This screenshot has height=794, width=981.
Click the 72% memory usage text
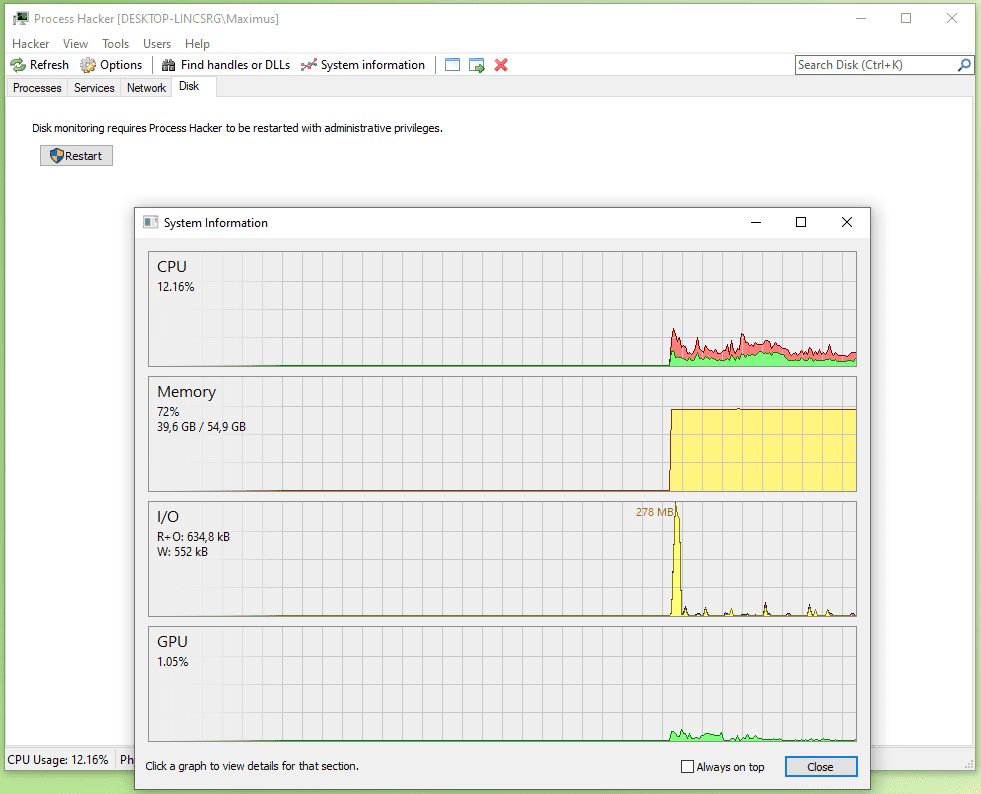point(168,412)
